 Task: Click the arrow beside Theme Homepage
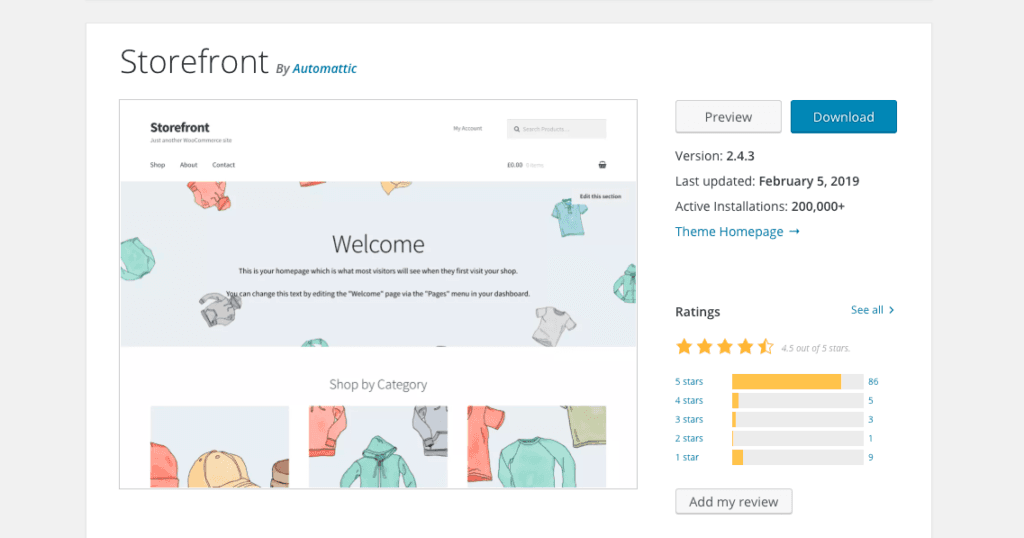[794, 232]
